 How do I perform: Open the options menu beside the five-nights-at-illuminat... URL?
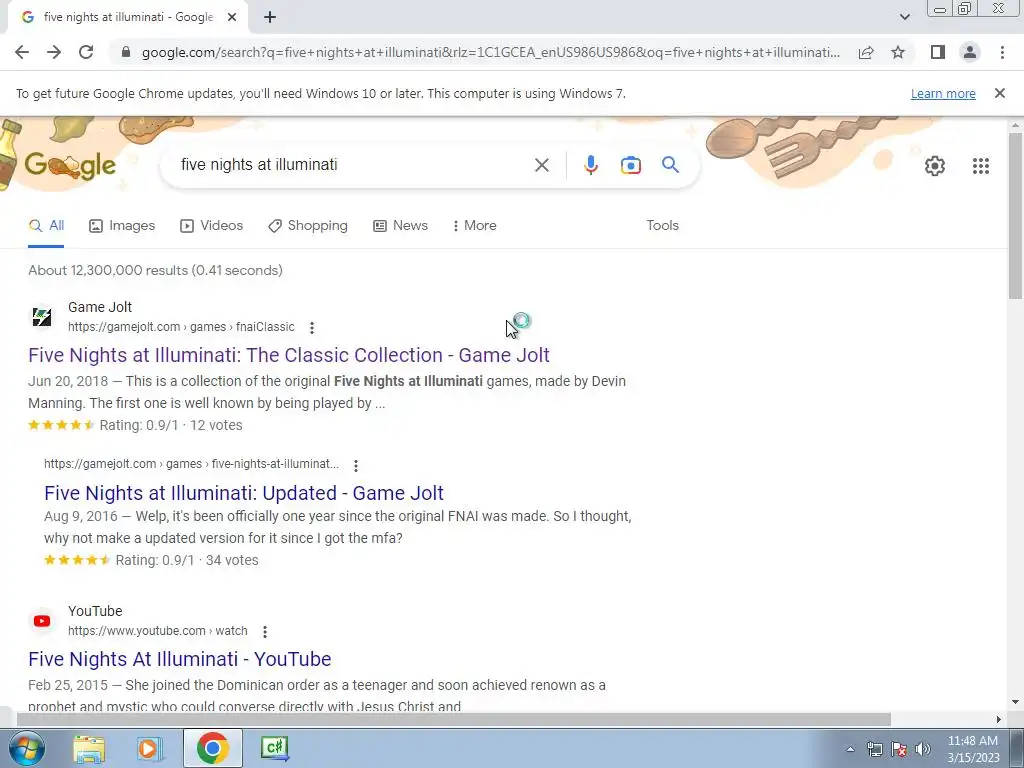(355, 465)
